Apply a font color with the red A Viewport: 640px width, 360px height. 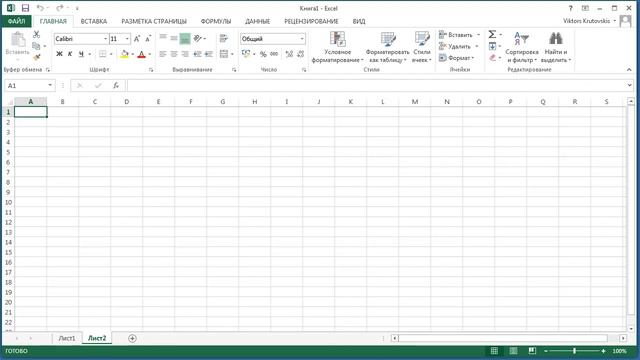click(x=142, y=54)
